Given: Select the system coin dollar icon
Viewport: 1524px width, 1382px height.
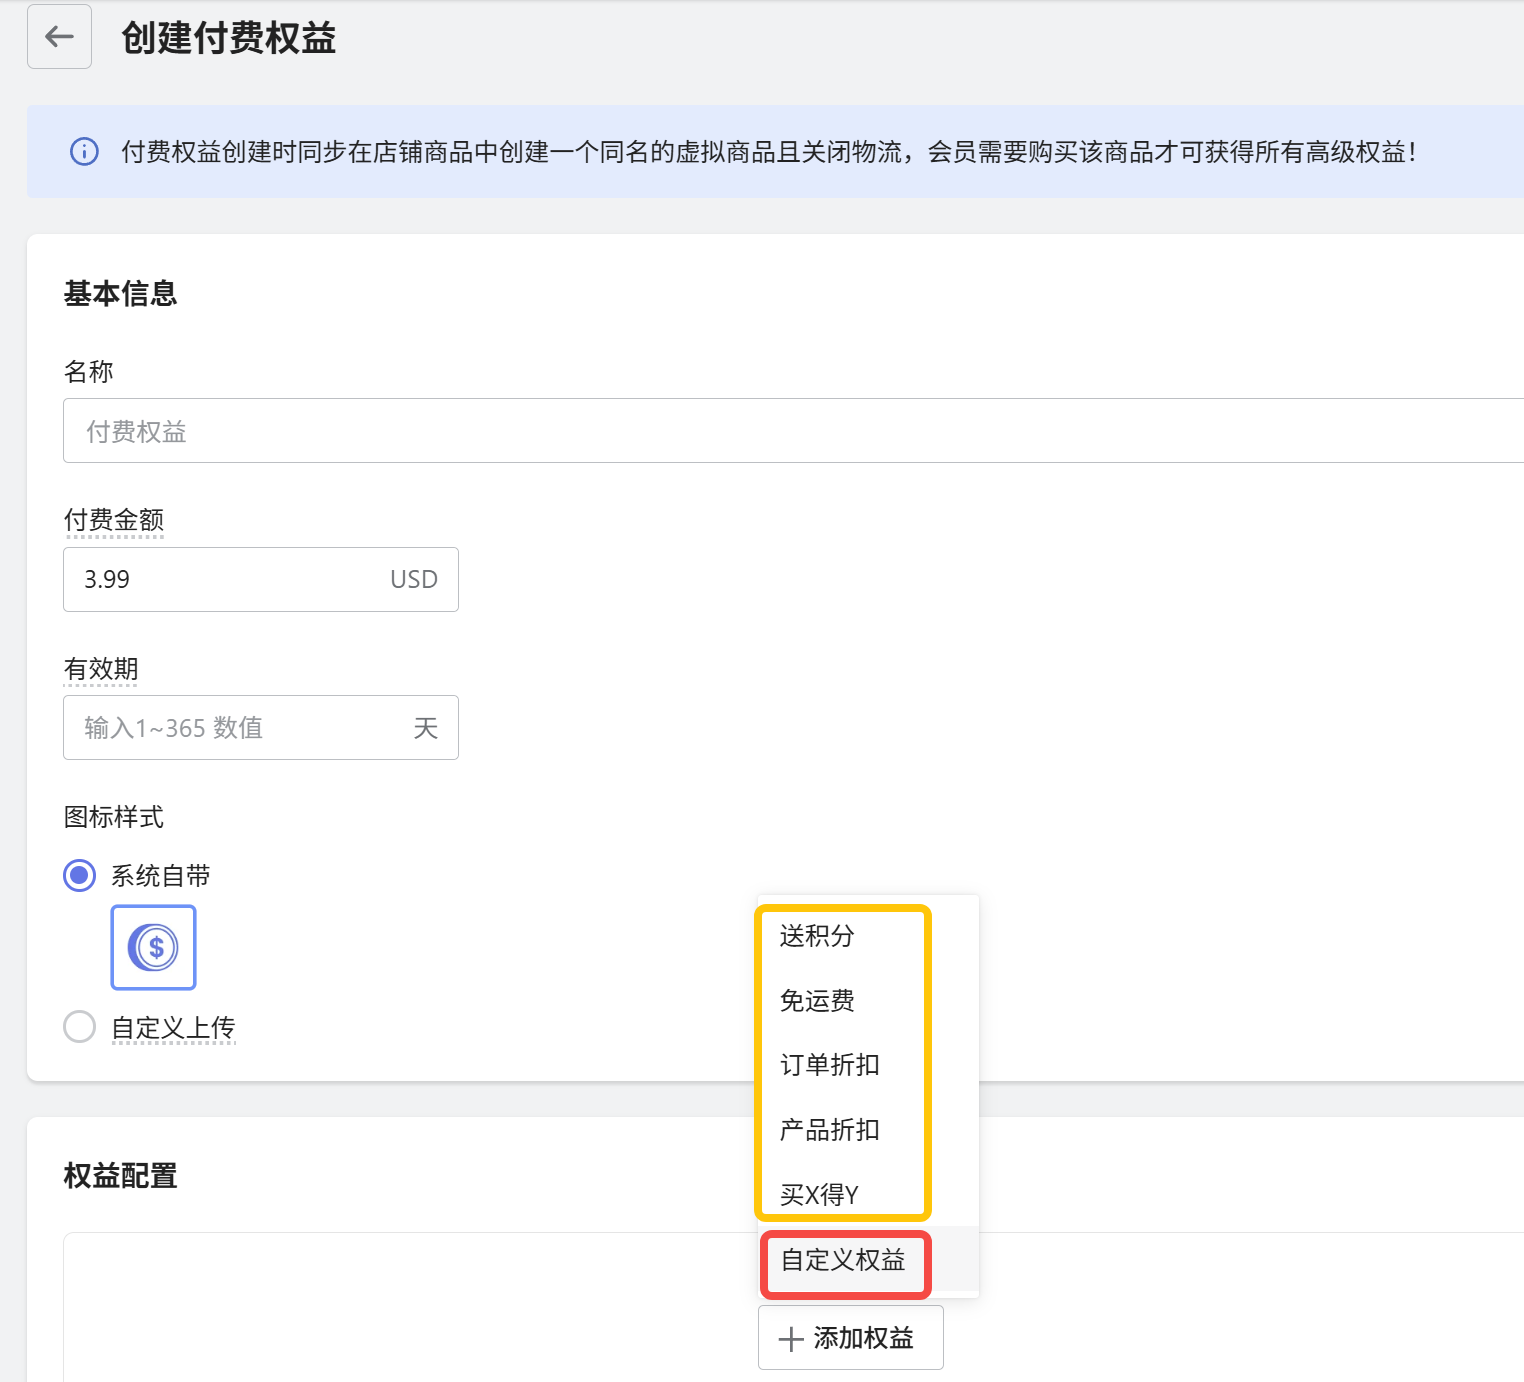Looking at the screenshot, I should click(x=153, y=947).
